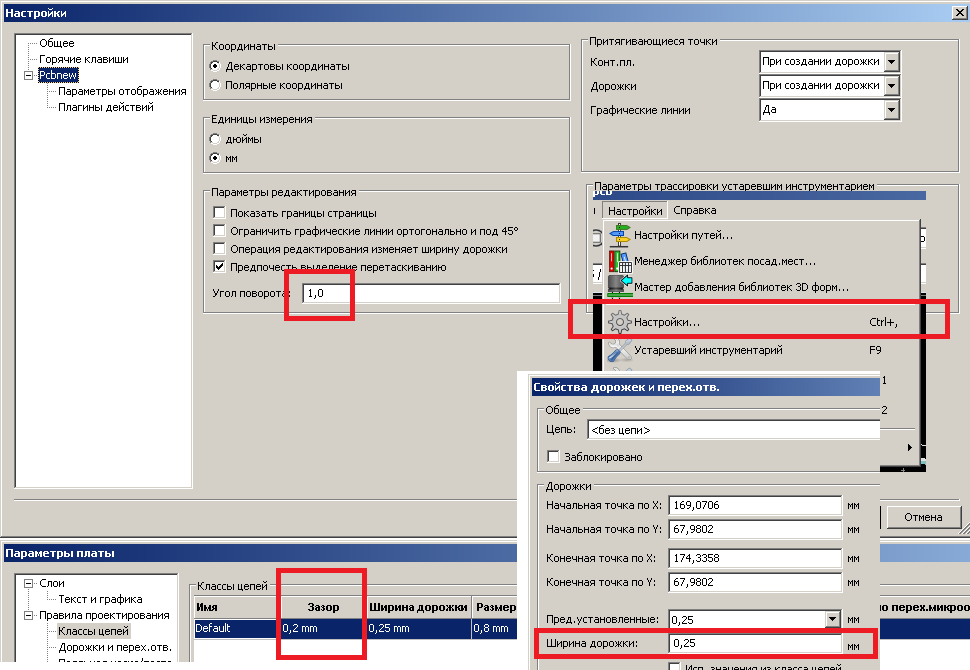Click the Начальная точка по Y field

click(755, 529)
